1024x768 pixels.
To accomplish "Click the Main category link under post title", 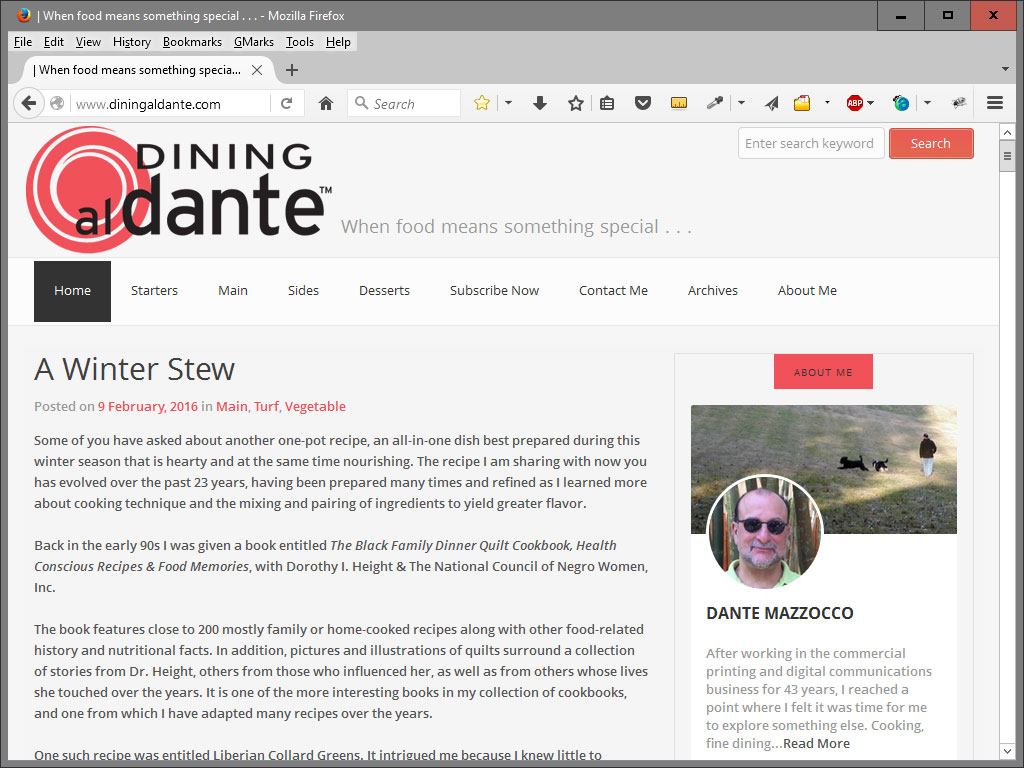I will tap(232, 406).
